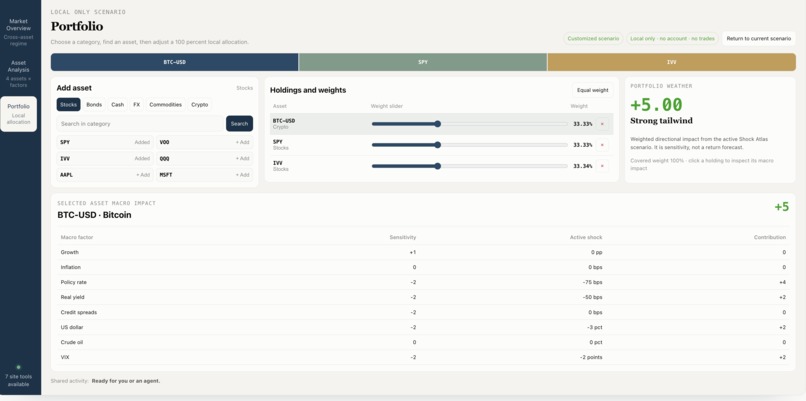Adjust the BTC-USD weight slider handle

pos(437,124)
